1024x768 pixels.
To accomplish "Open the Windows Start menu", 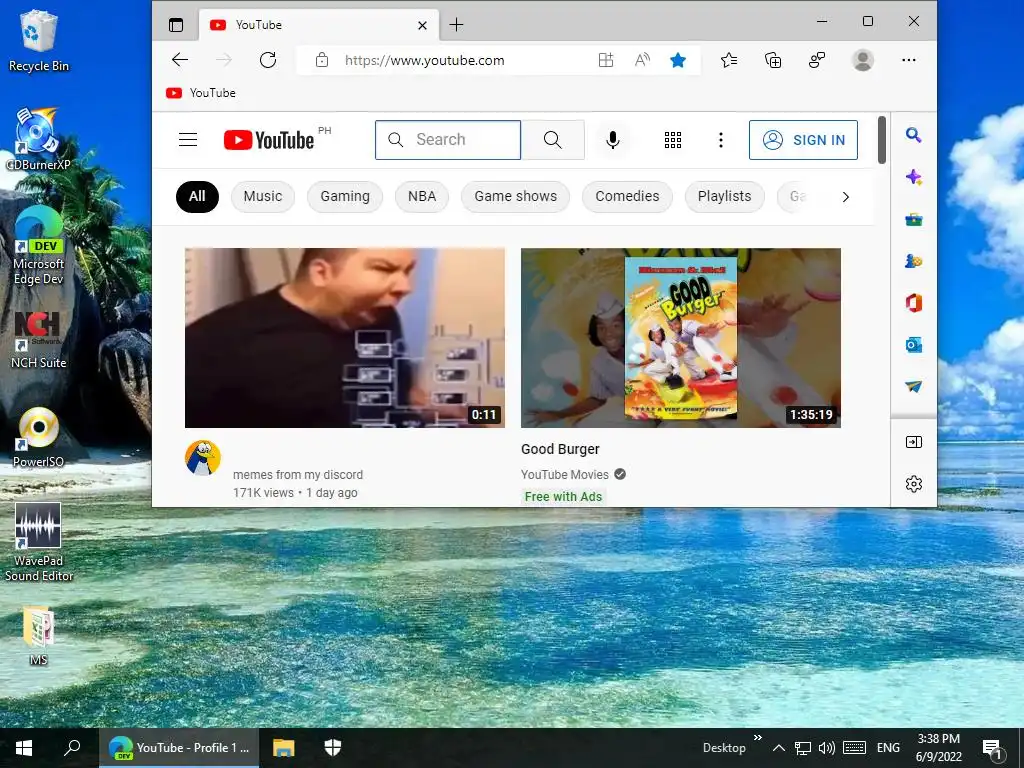I will (24, 748).
